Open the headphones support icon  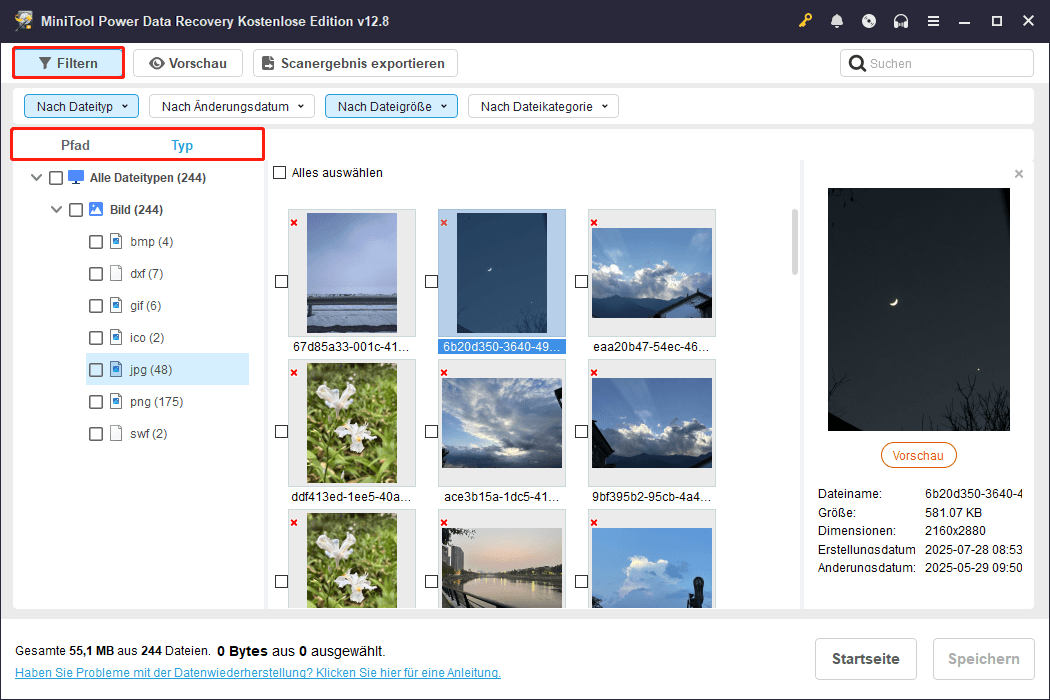click(901, 21)
